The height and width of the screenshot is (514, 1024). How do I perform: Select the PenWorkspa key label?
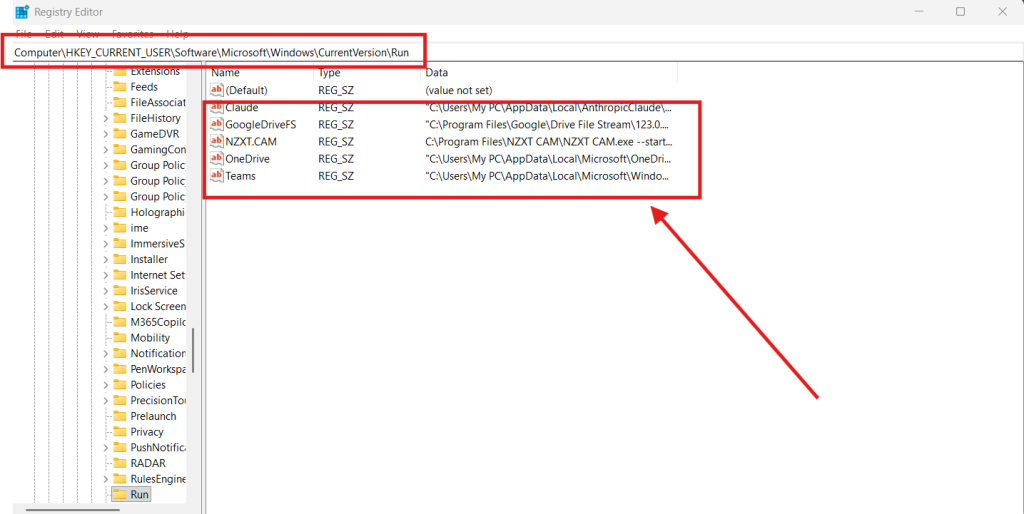158,369
